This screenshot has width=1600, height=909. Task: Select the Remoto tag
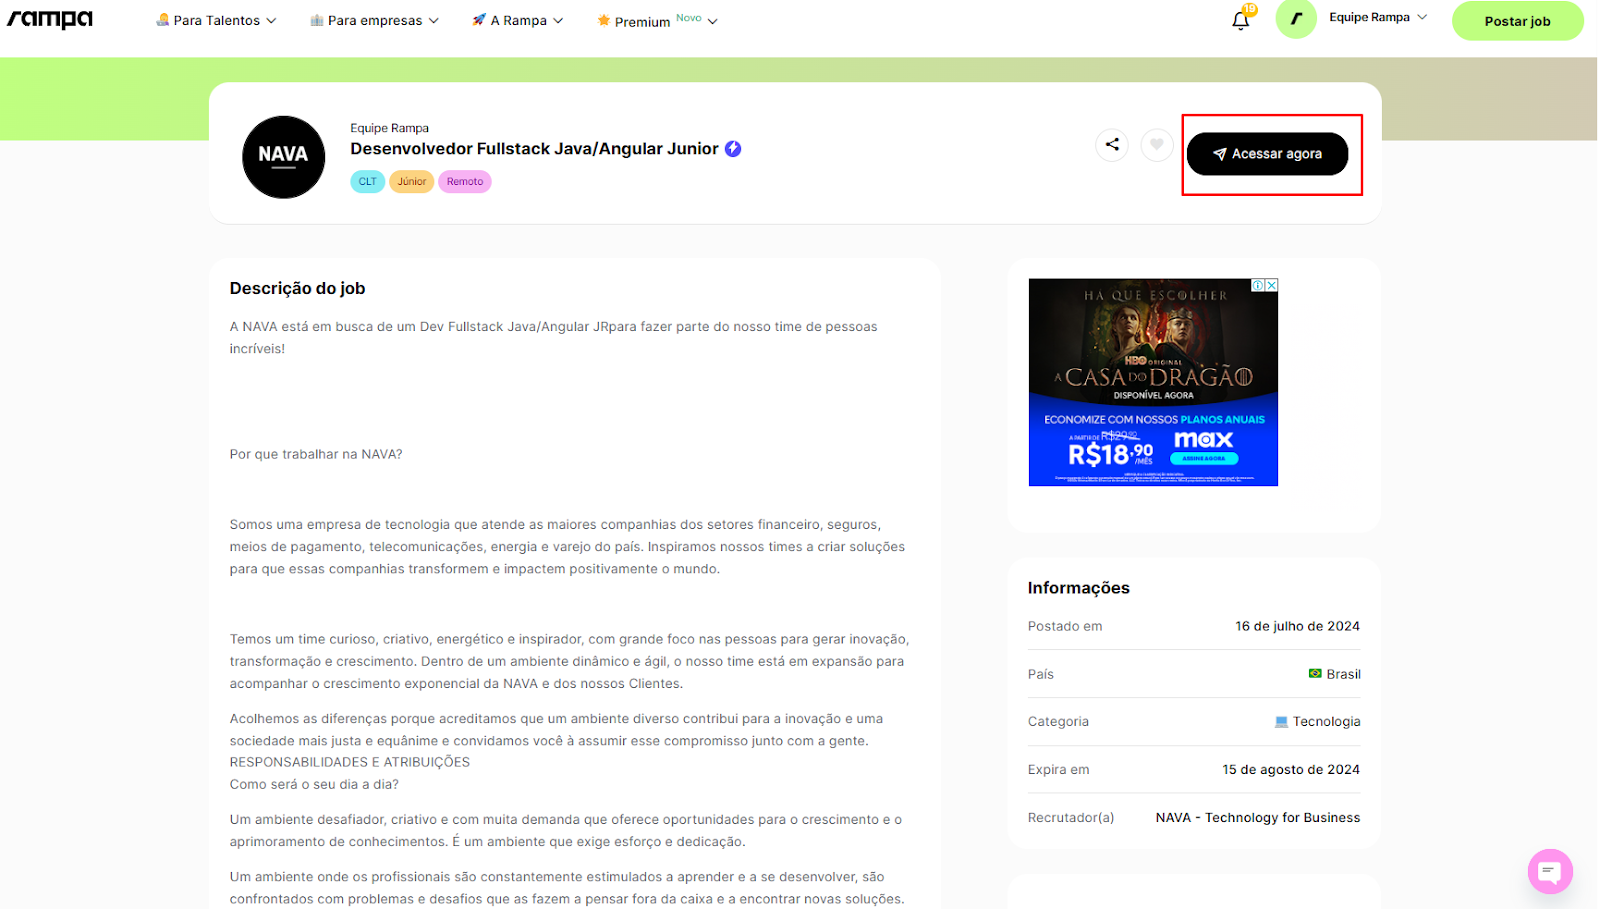(465, 182)
